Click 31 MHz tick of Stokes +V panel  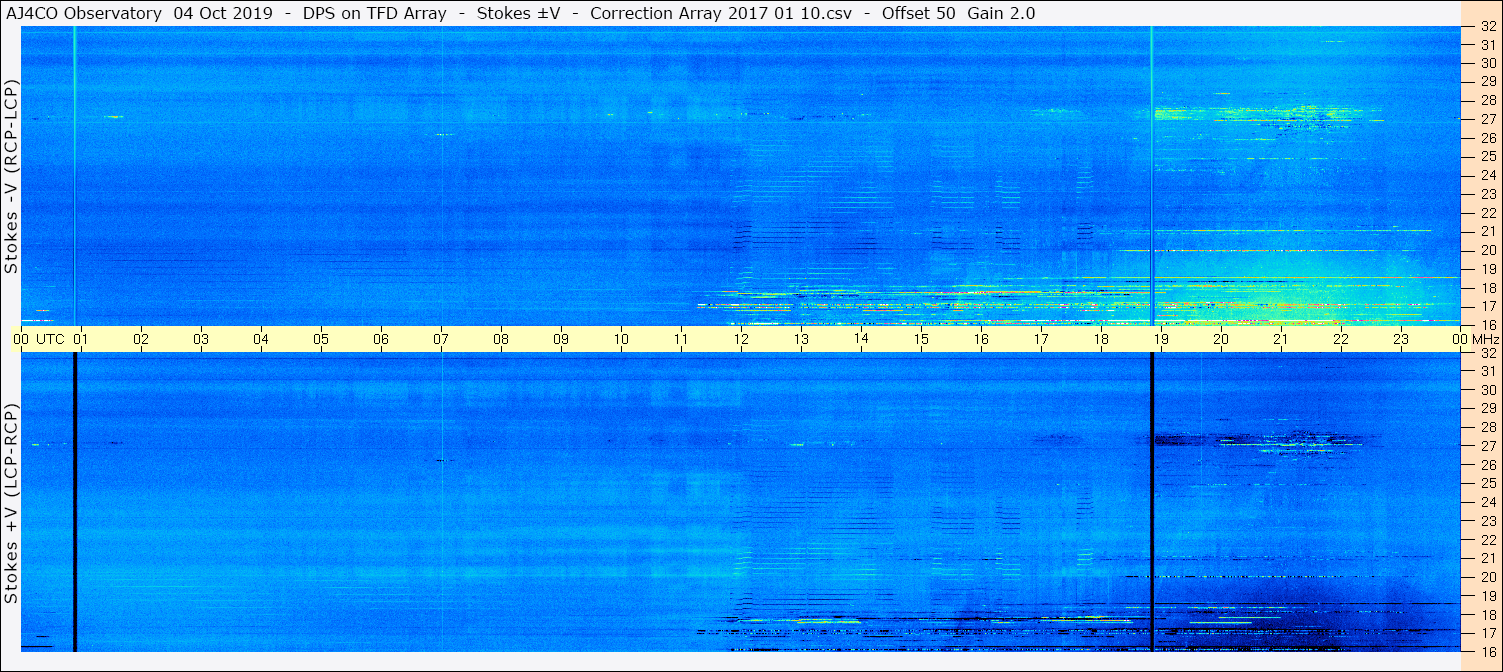click(1487, 371)
